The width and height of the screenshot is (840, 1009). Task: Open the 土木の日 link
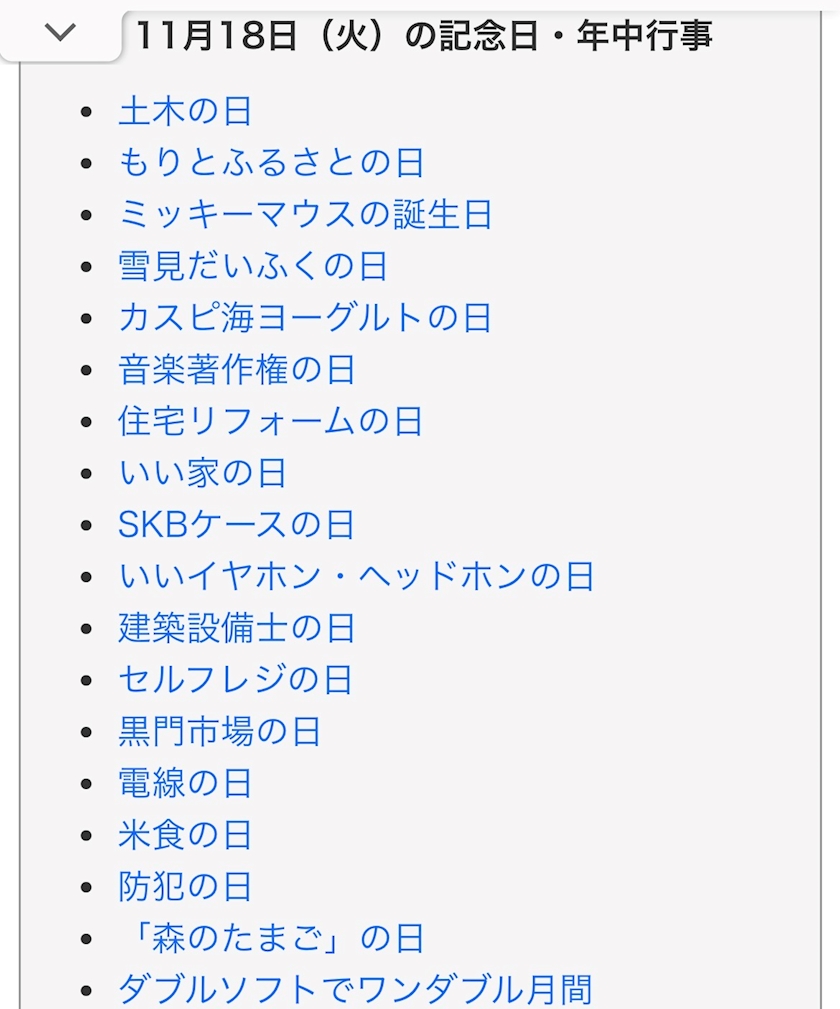pyautogui.click(x=185, y=111)
